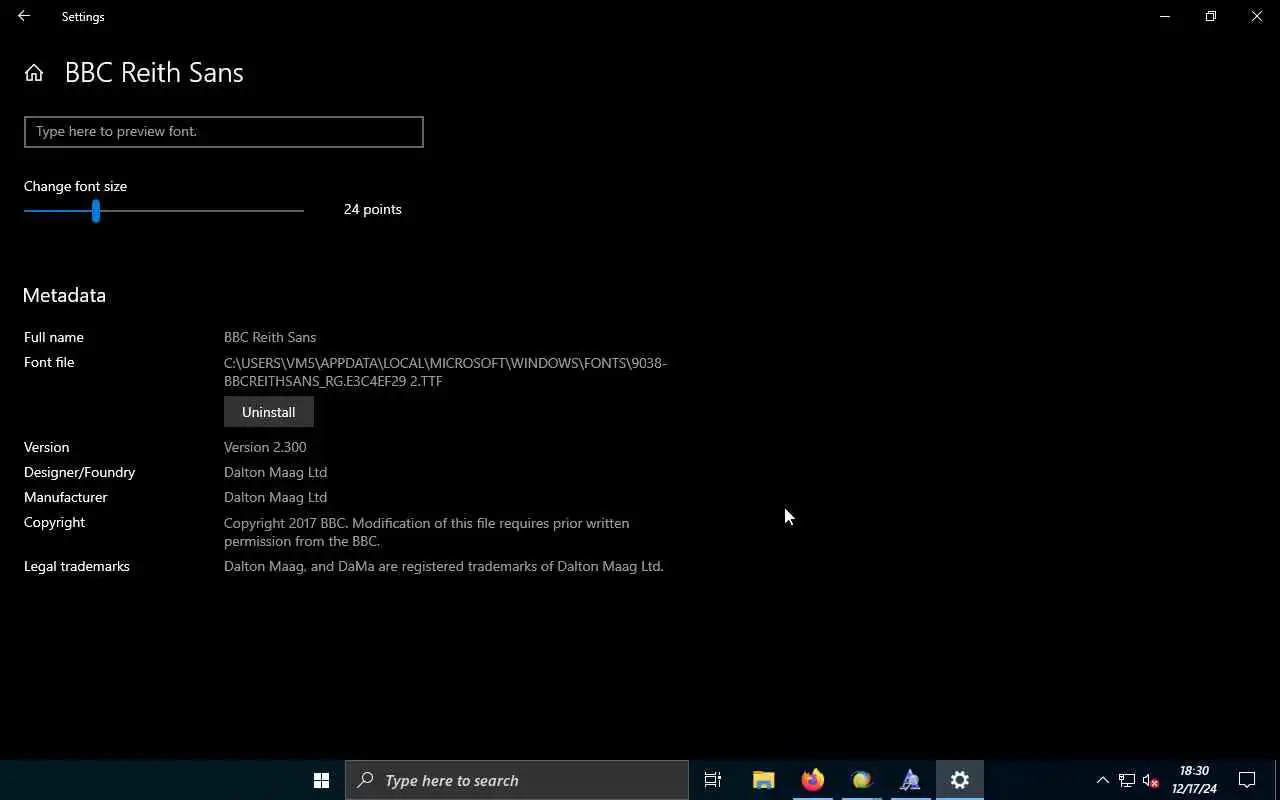Click the 'Change font size' label
This screenshot has height=800, width=1280.
pyautogui.click(x=76, y=186)
